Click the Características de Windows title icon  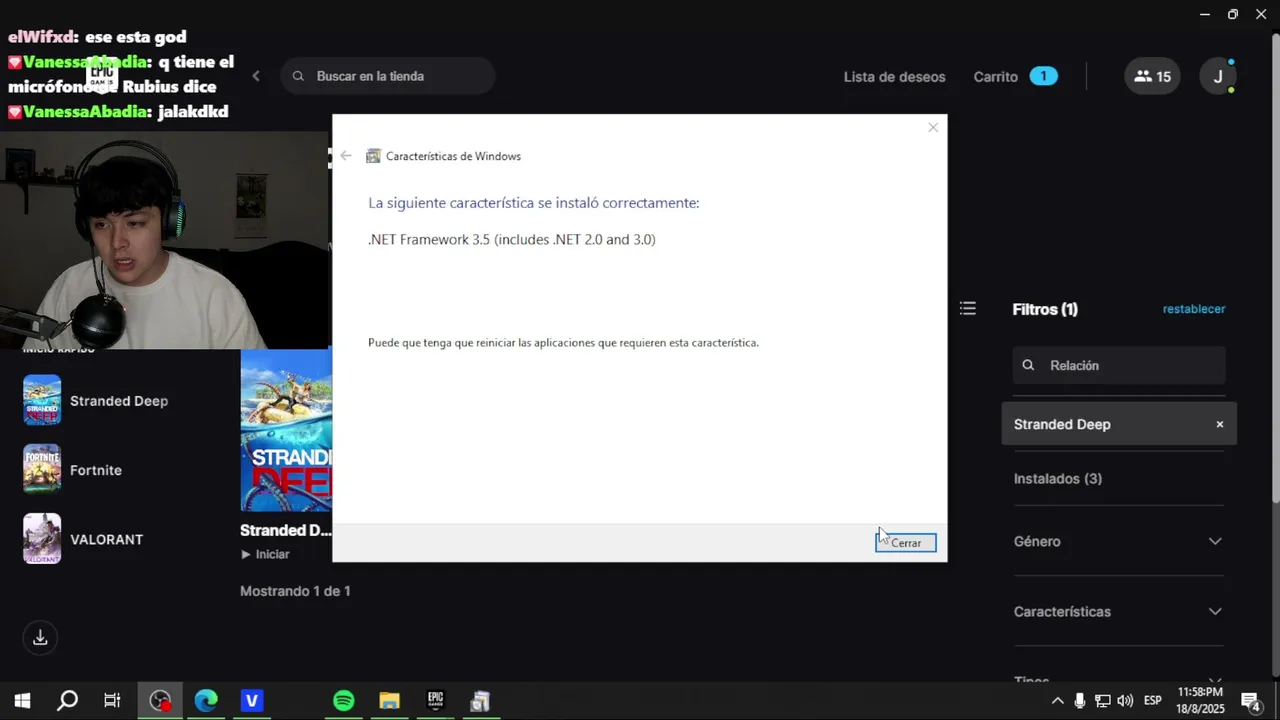373,156
